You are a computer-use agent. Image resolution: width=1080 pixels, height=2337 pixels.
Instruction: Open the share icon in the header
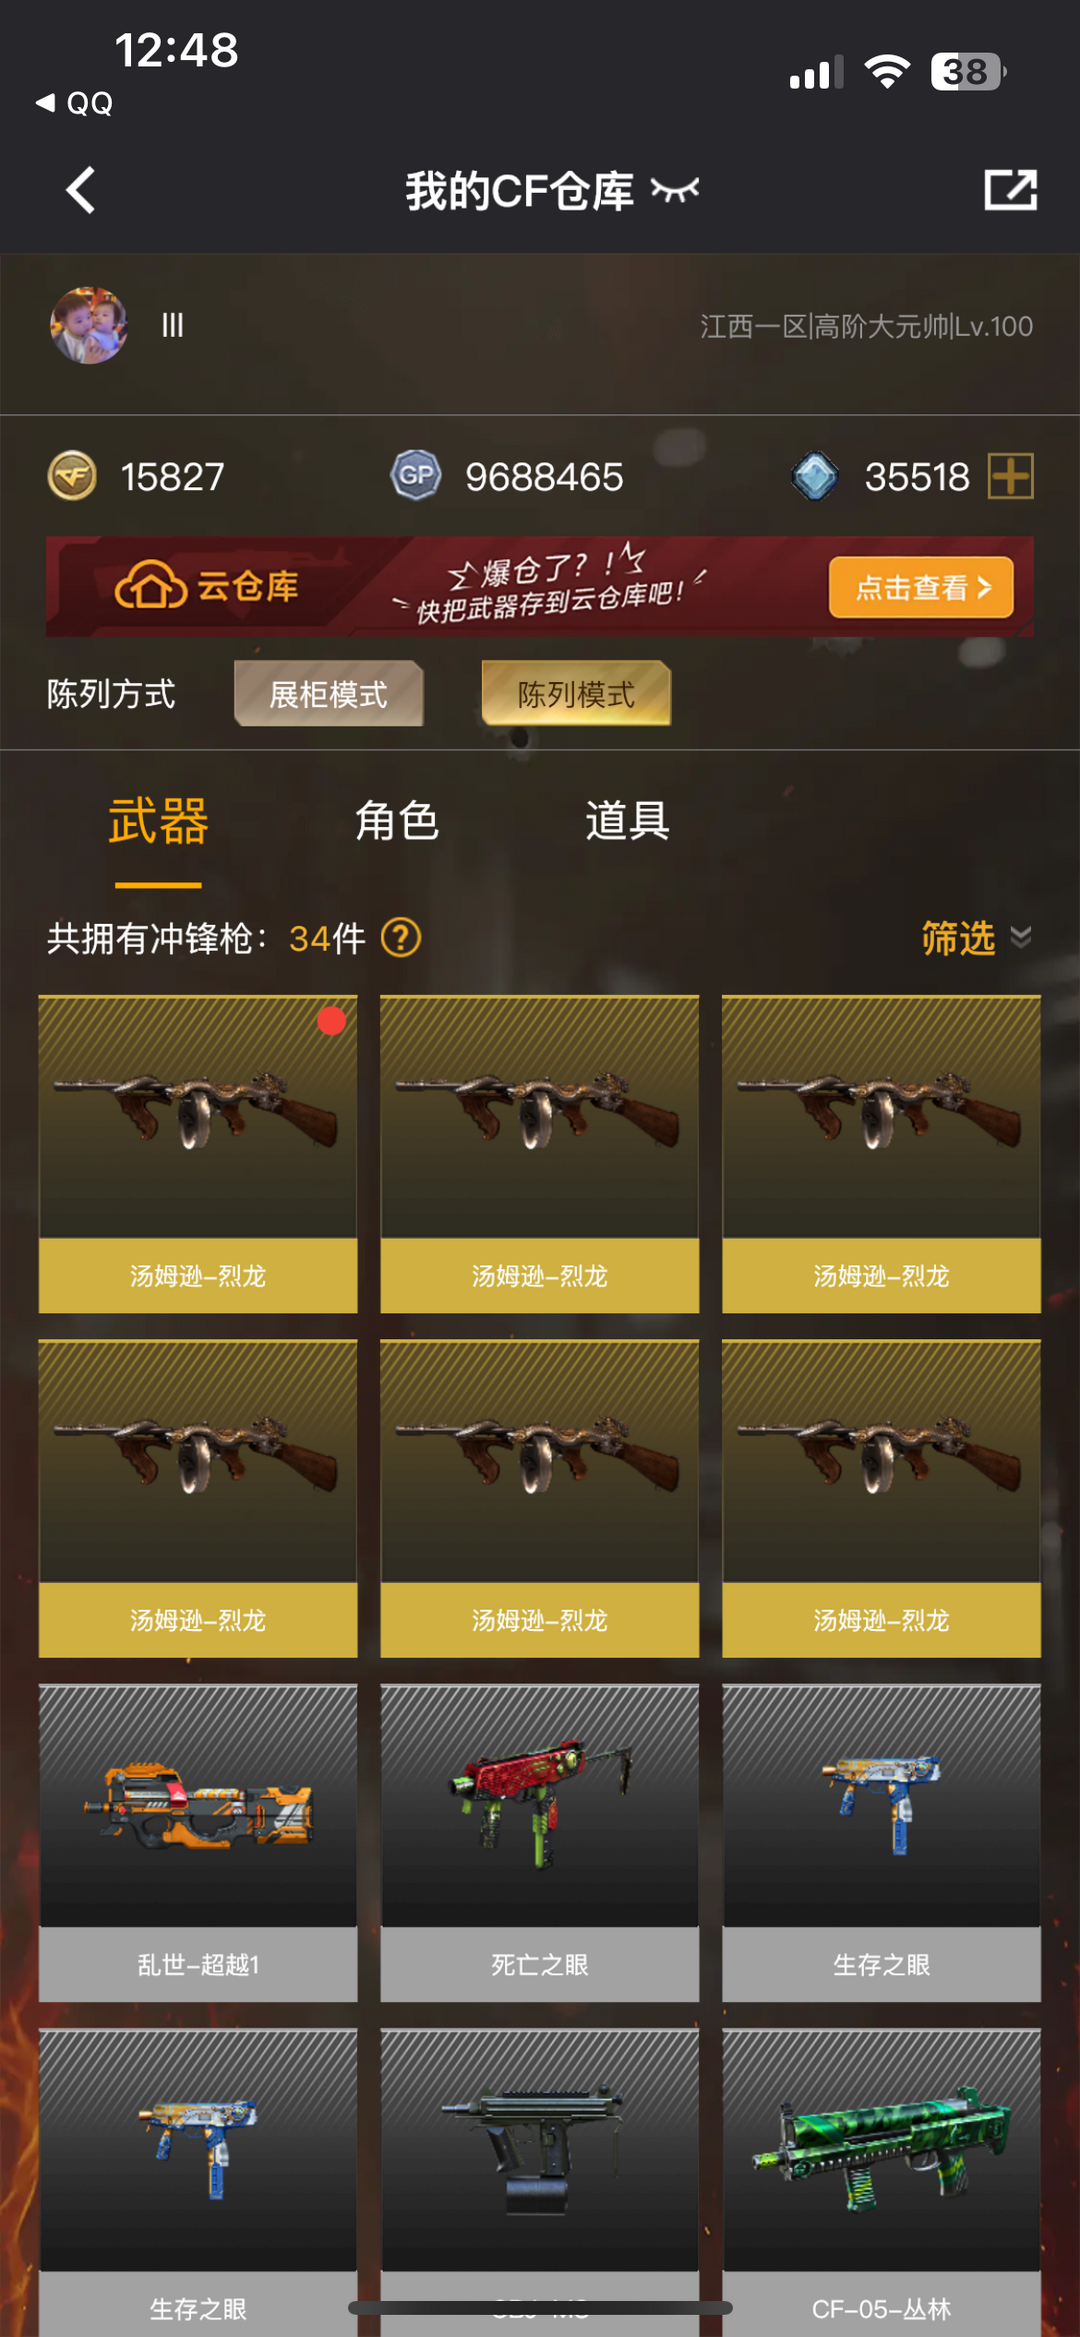tap(1010, 189)
